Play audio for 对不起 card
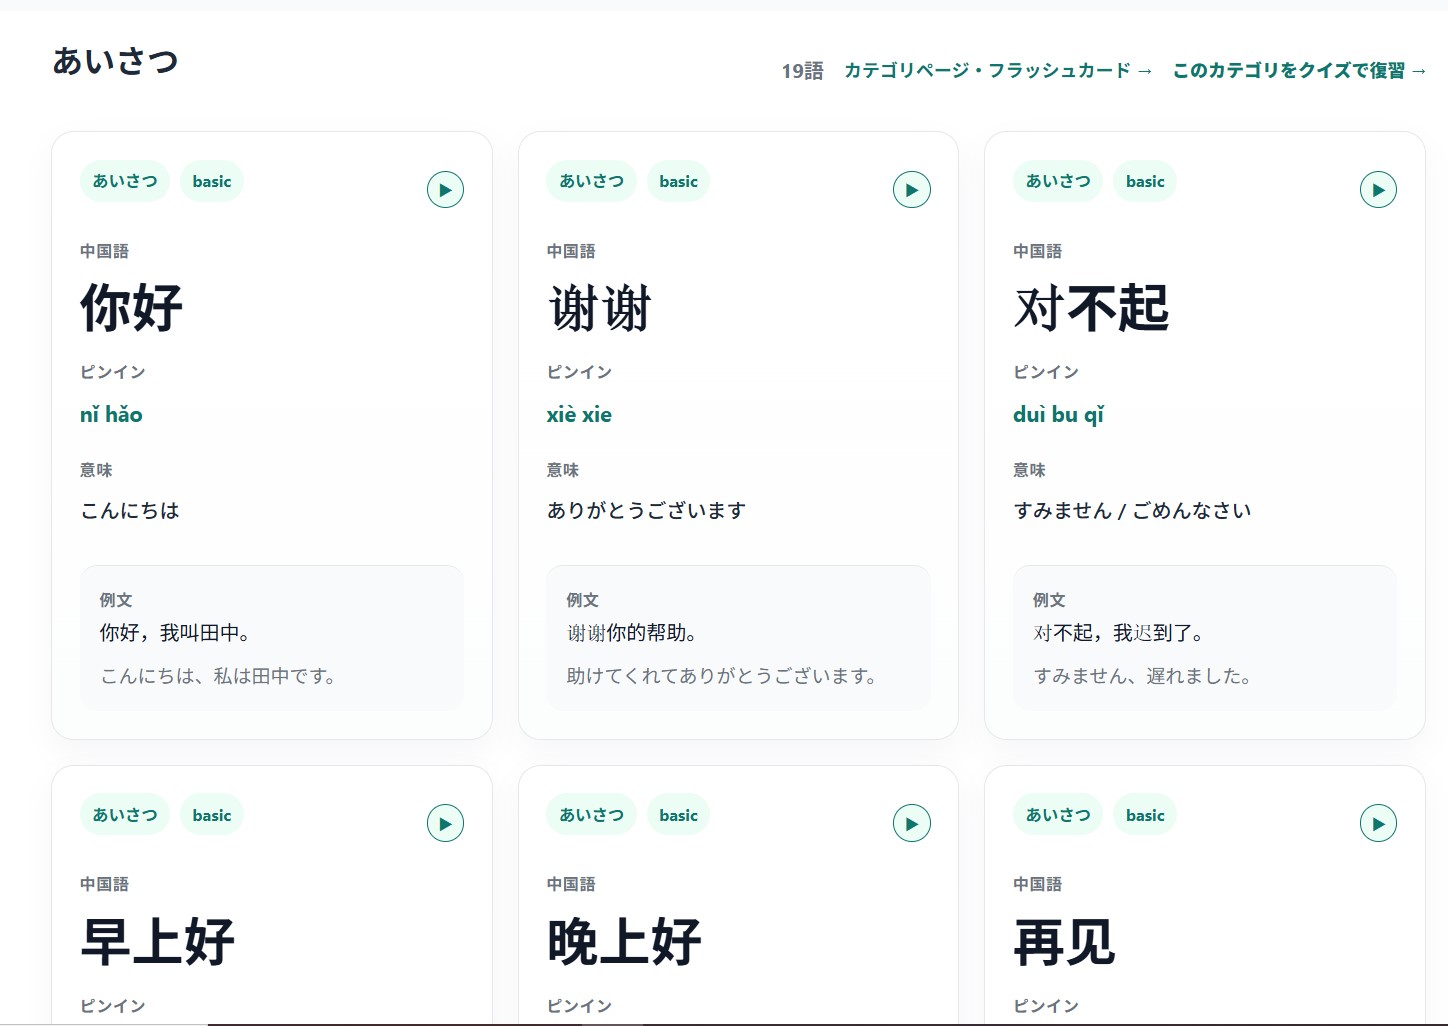 click(1378, 190)
